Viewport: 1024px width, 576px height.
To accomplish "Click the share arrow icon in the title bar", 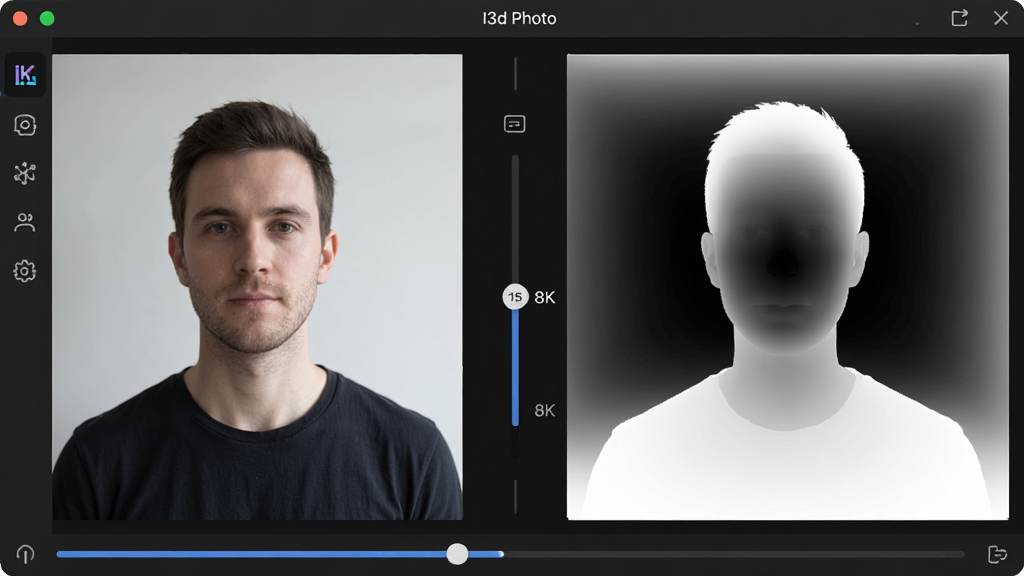I will click(x=959, y=18).
